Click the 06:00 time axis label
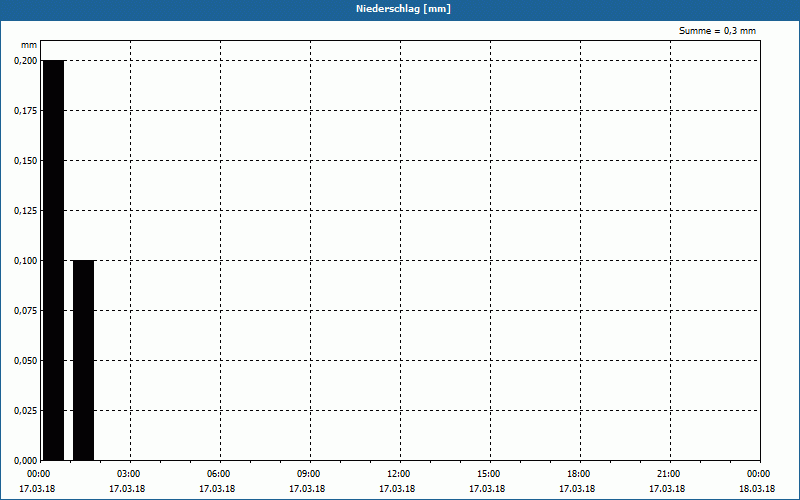This screenshot has height=500, width=800. pyautogui.click(x=219, y=474)
